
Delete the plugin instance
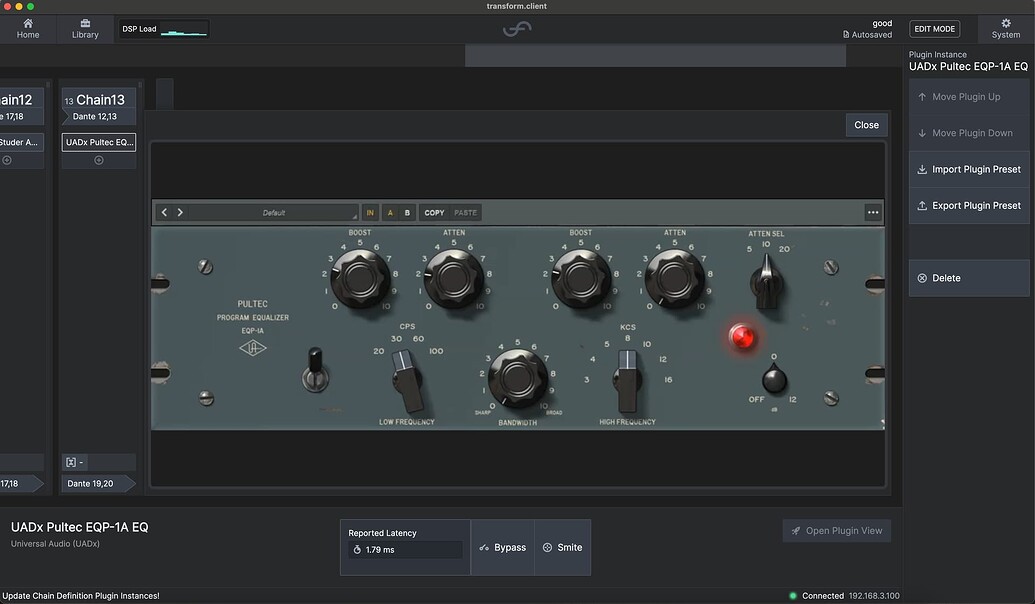[968, 278]
